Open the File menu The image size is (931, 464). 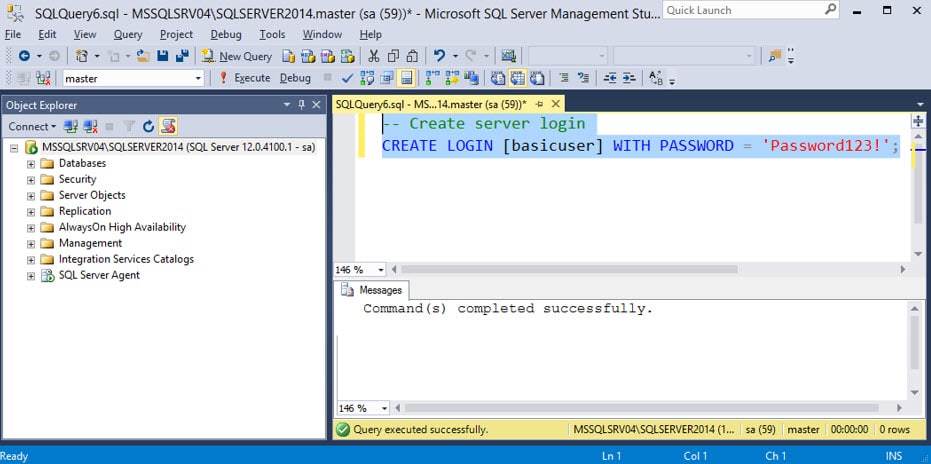point(13,34)
